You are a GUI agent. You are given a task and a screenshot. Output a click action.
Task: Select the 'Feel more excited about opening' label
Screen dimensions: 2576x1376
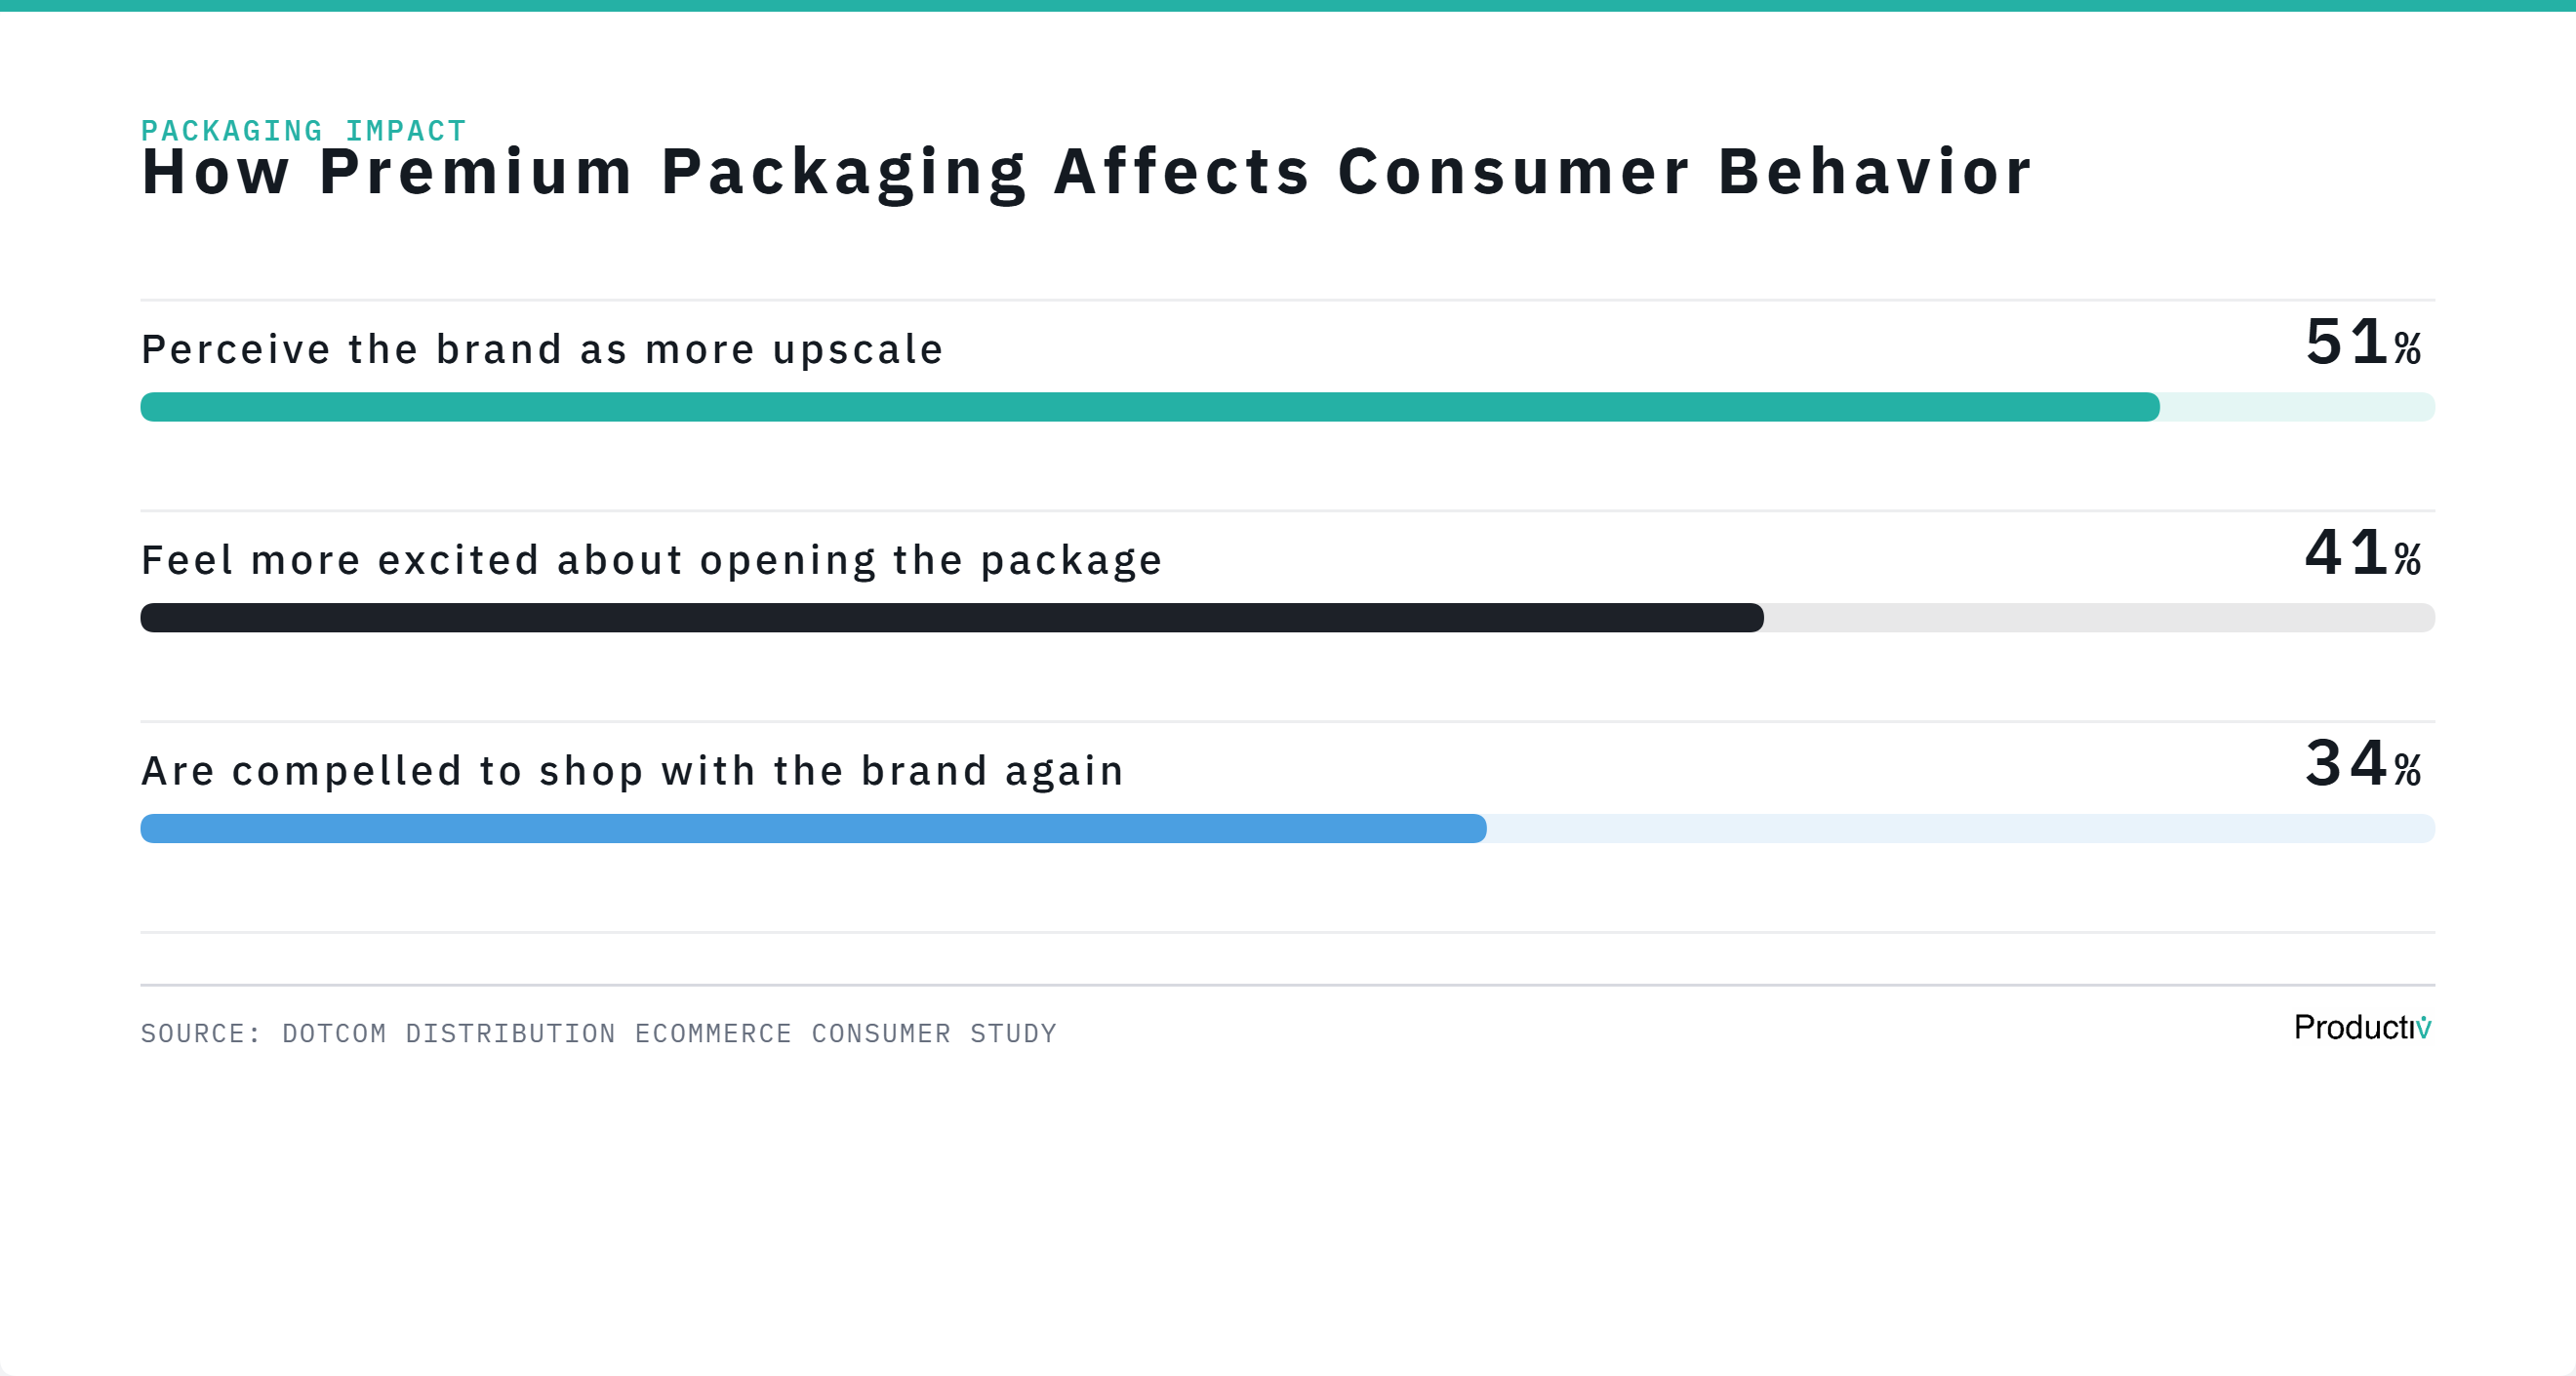coord(652,560)
